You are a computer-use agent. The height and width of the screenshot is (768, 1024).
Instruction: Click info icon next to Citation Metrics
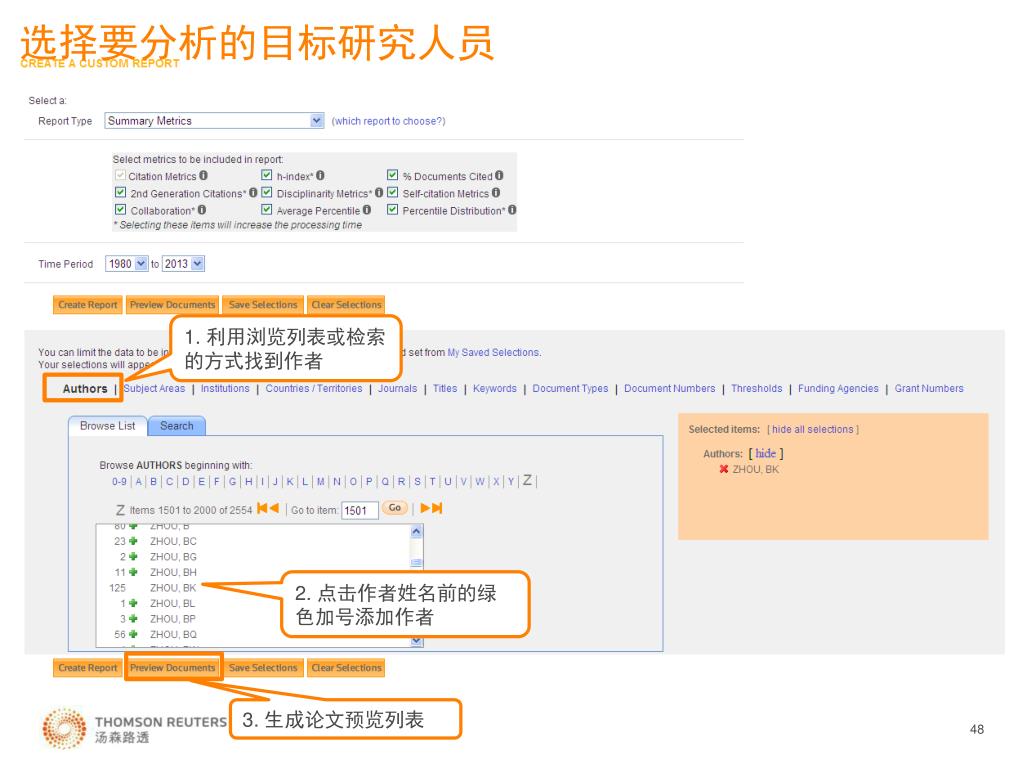tap(204, 176)
